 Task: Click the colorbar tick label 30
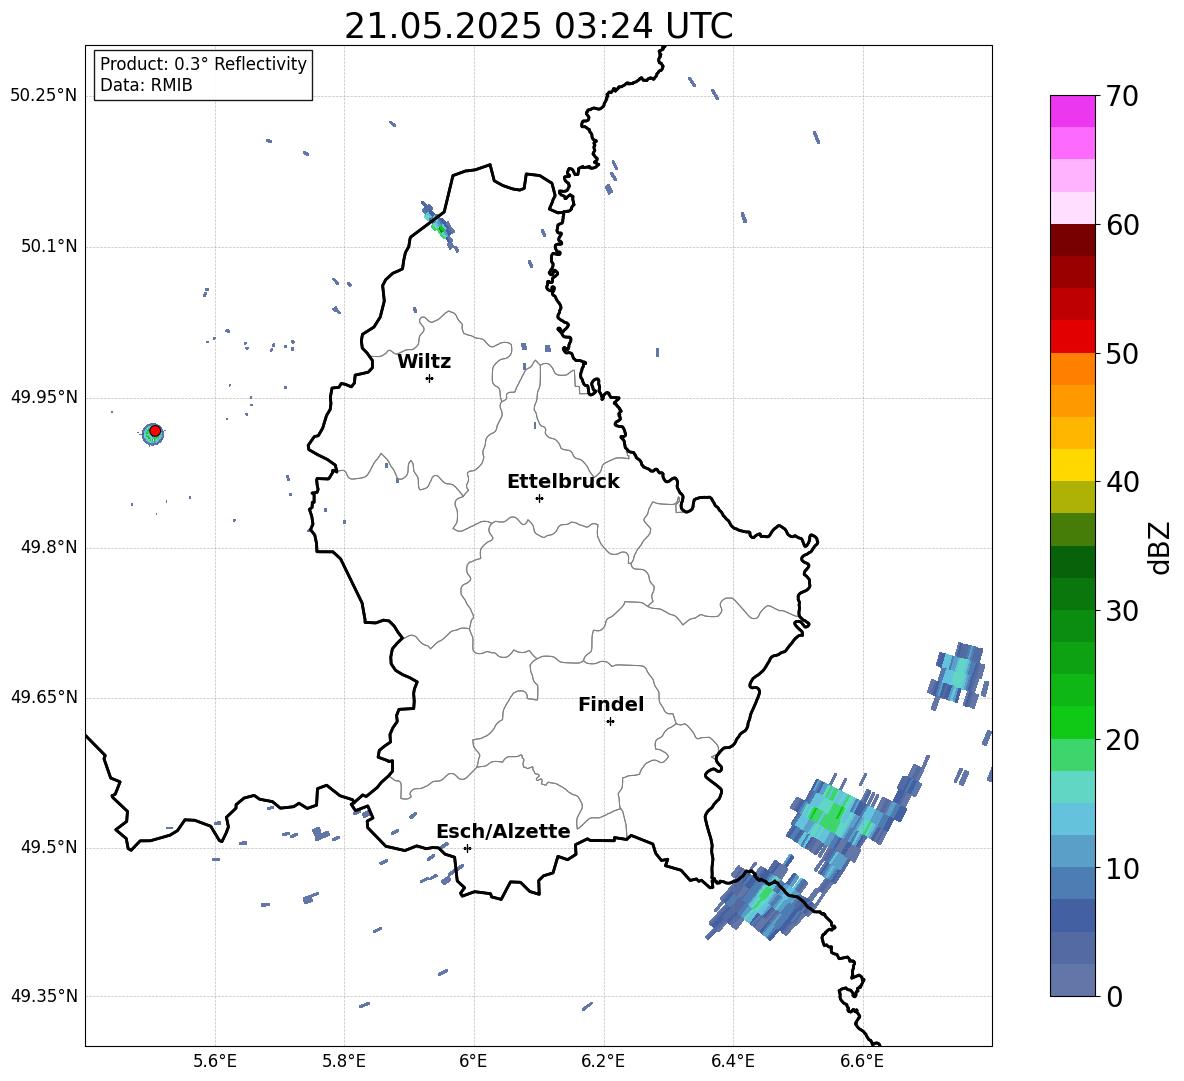click(1122, 610)
